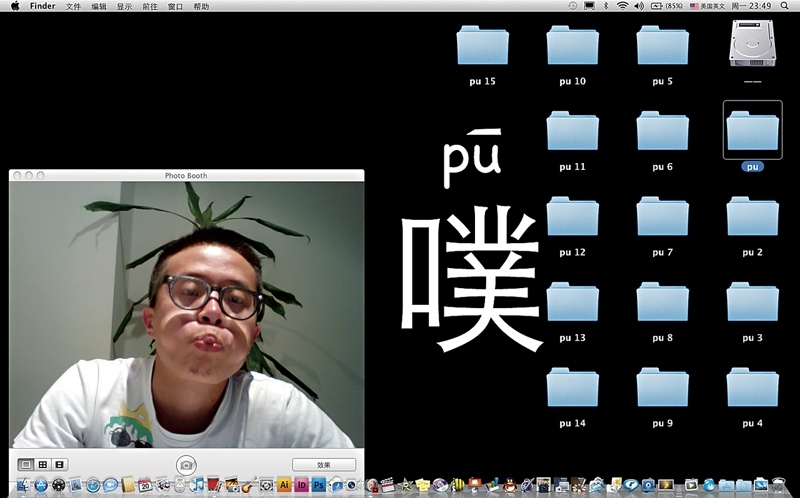This screenshot has height=498, width=800.
Task: Select four-up burst mode in Photo Booth
Action: point(43,464)
